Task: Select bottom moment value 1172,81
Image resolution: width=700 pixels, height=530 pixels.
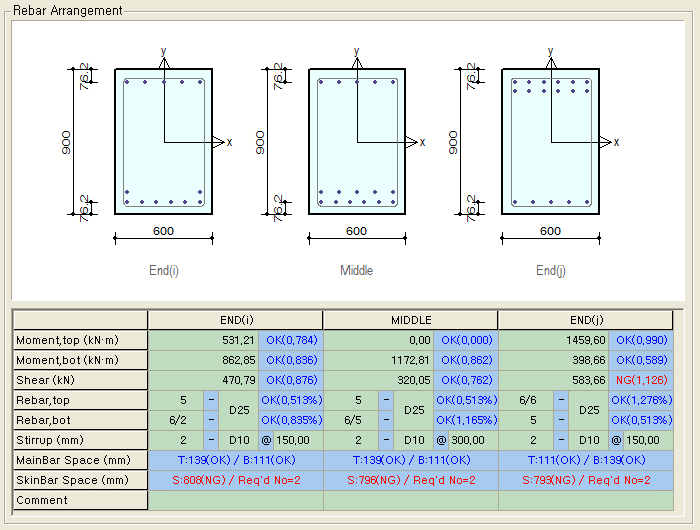Action: [379, 360]
